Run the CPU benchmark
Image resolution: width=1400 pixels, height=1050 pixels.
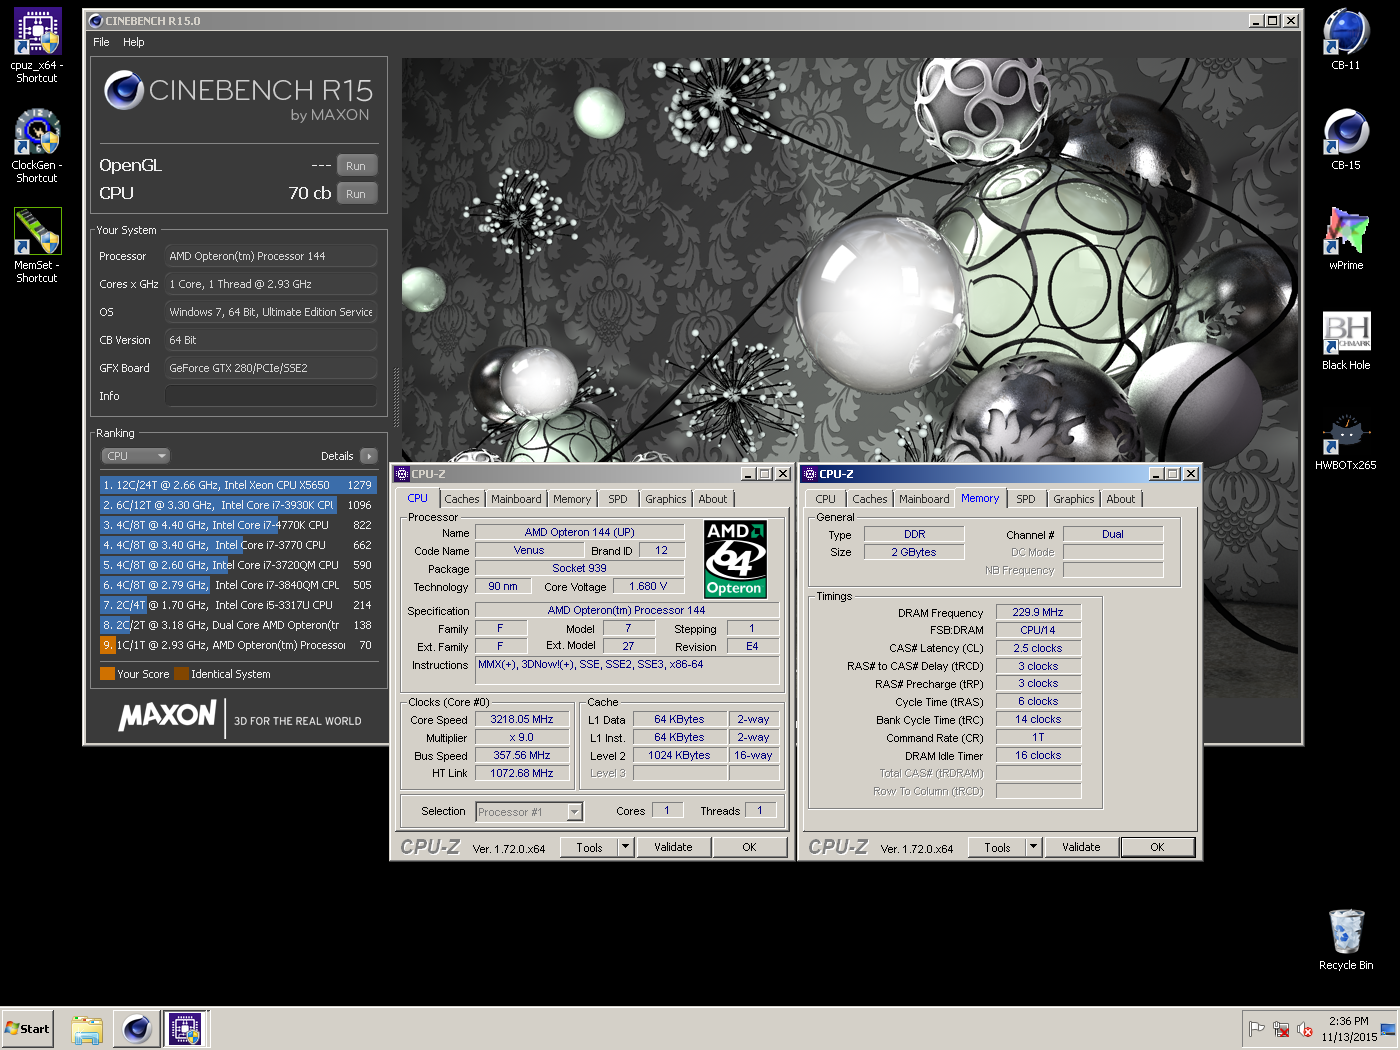[356, 193]
